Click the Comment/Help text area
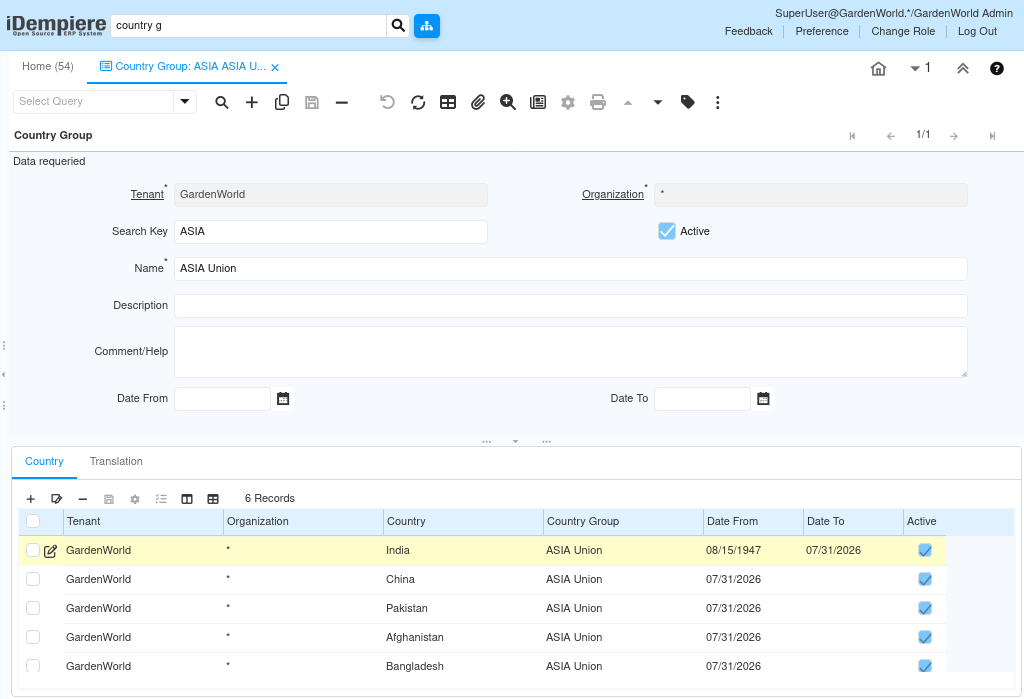The image size is (1024, 699). pos(570,352)
